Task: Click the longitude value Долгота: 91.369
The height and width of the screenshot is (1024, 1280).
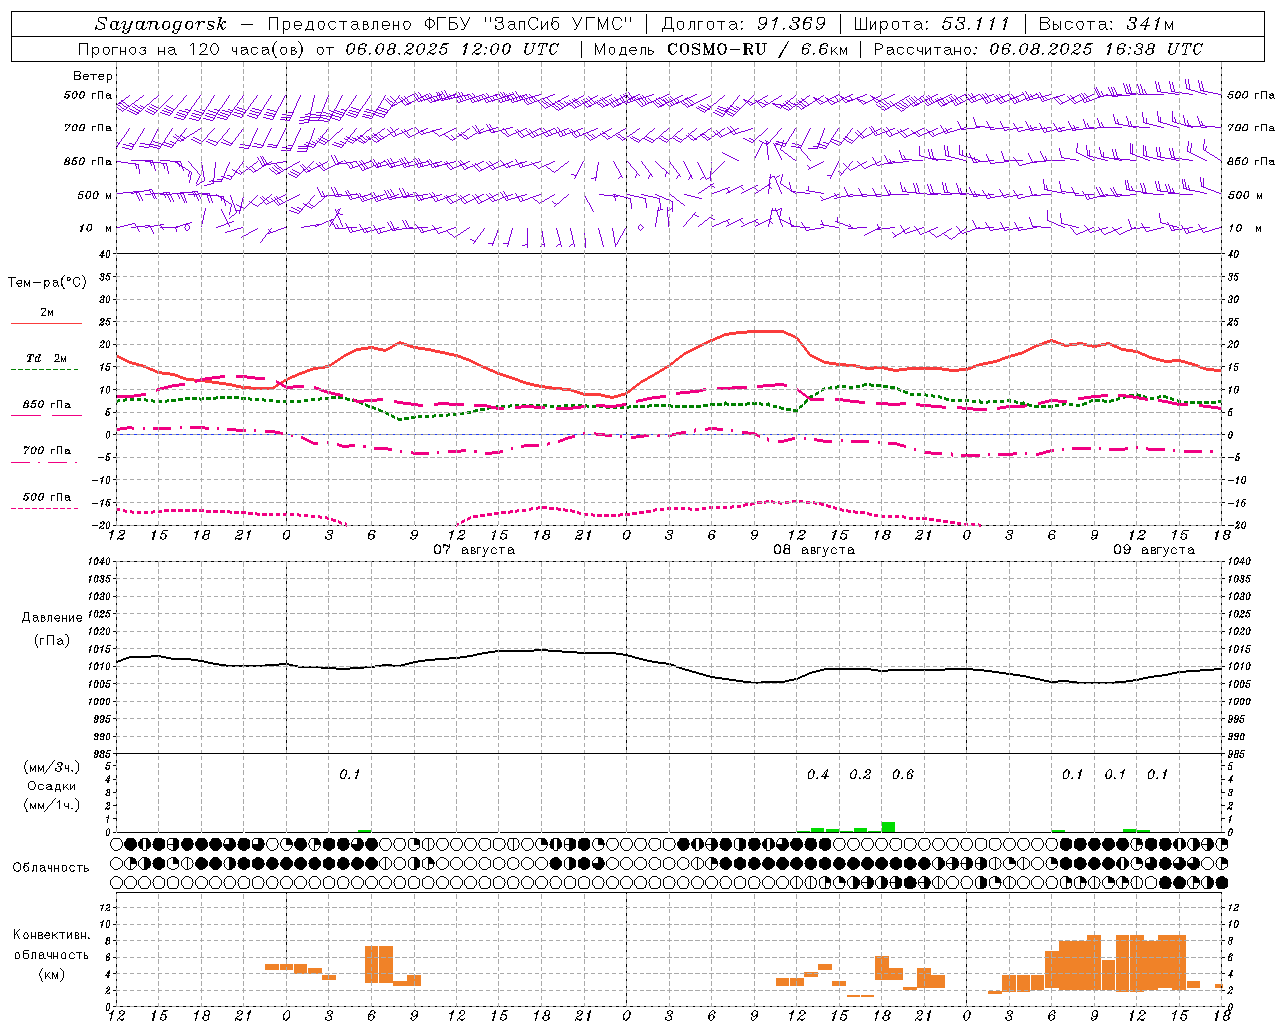Action: (744, 24)
